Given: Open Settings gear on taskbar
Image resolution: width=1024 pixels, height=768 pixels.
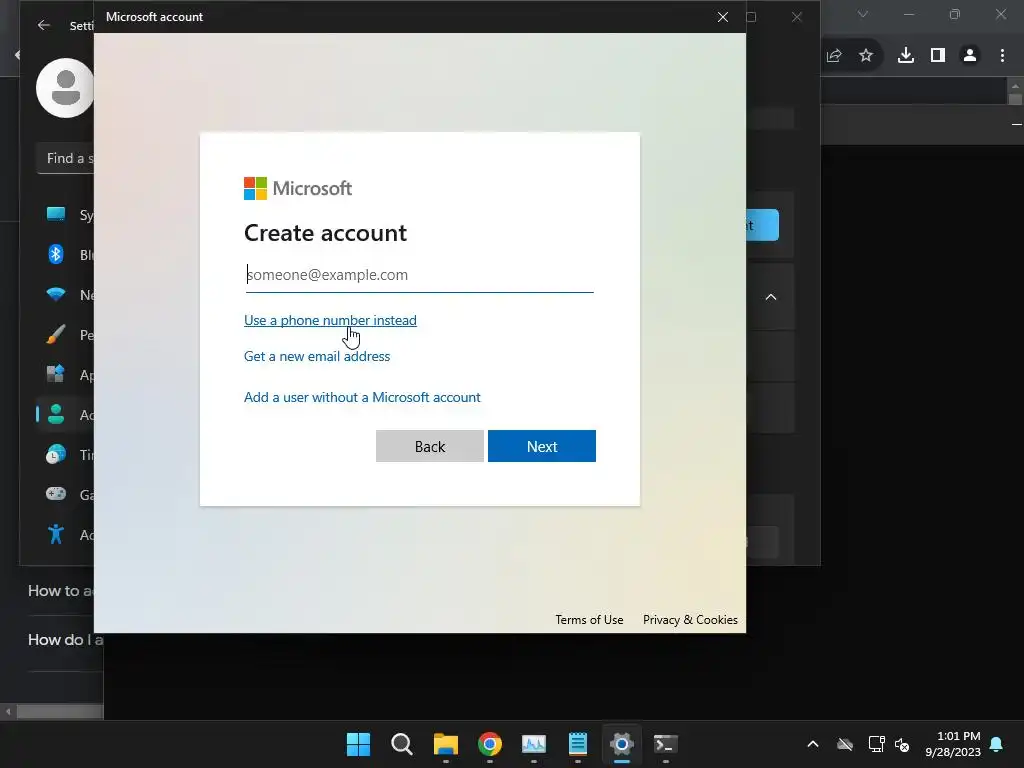Looking at the screenshot, I should pos(622,744).
